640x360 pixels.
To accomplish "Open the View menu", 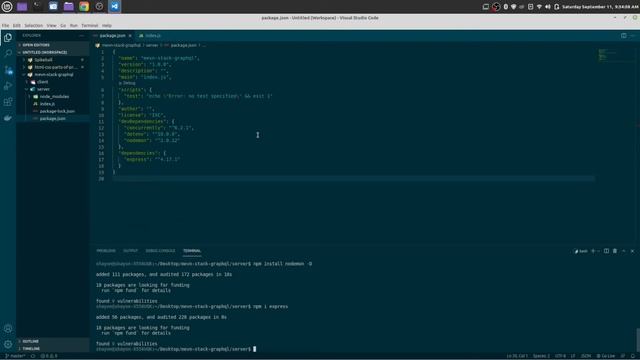I will point(51,25).
